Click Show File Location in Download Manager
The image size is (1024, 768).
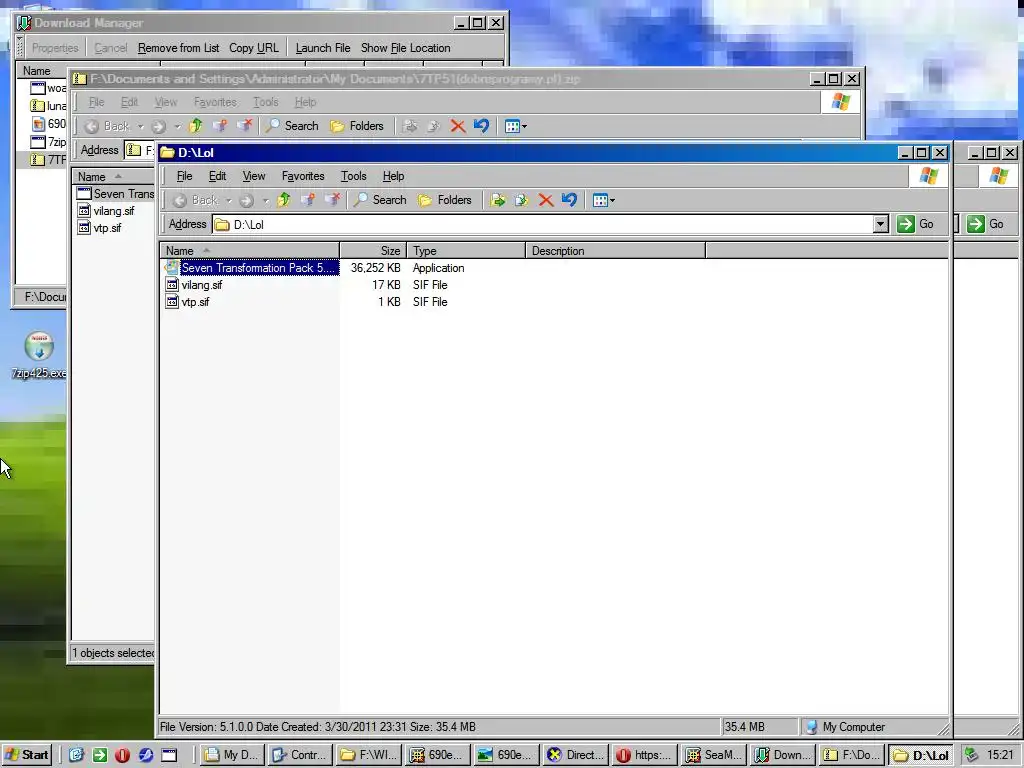tap(406, 48)
